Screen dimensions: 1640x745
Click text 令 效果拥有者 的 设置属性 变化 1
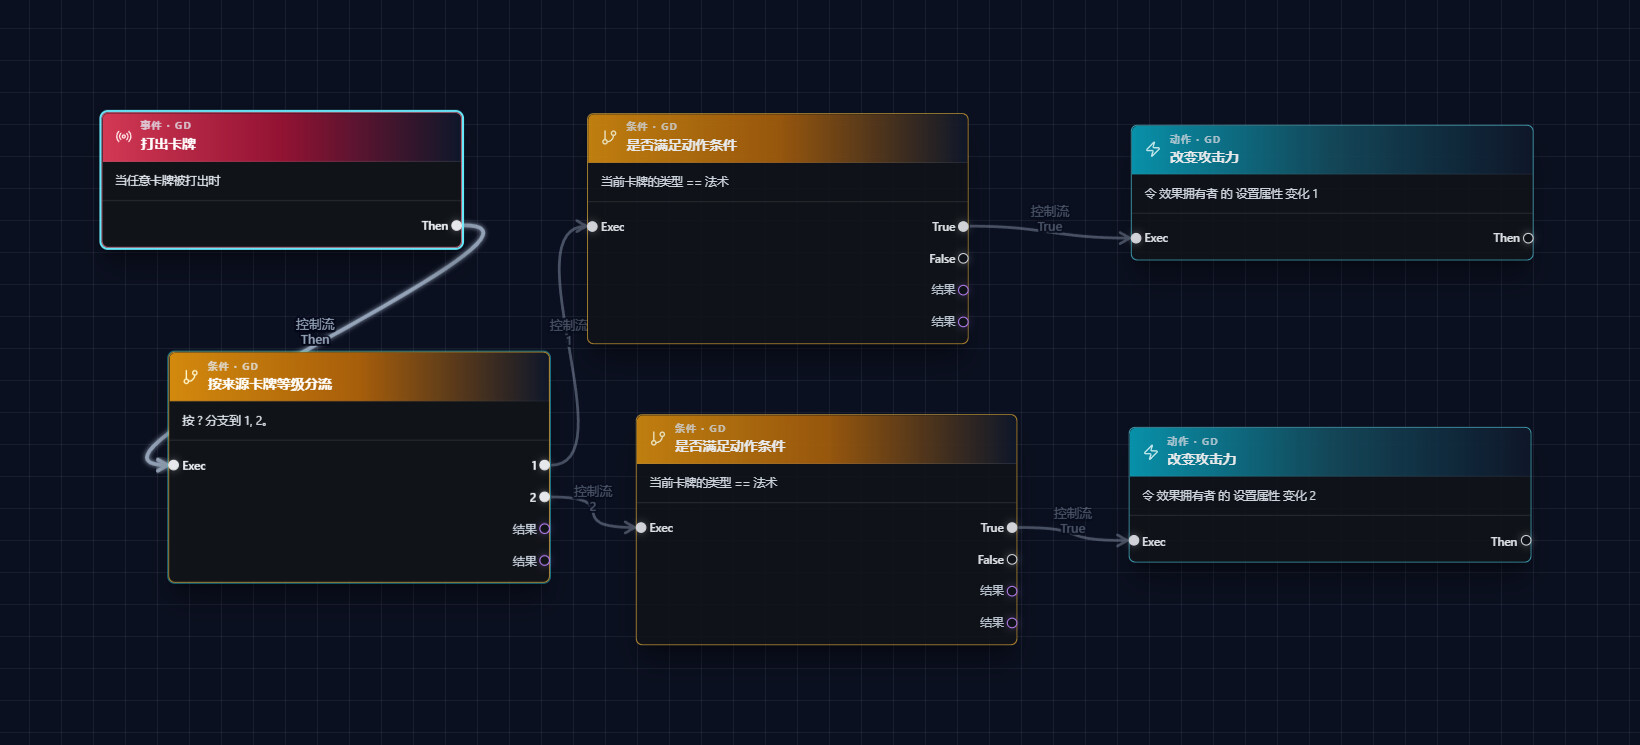(x=1231, y=194)
